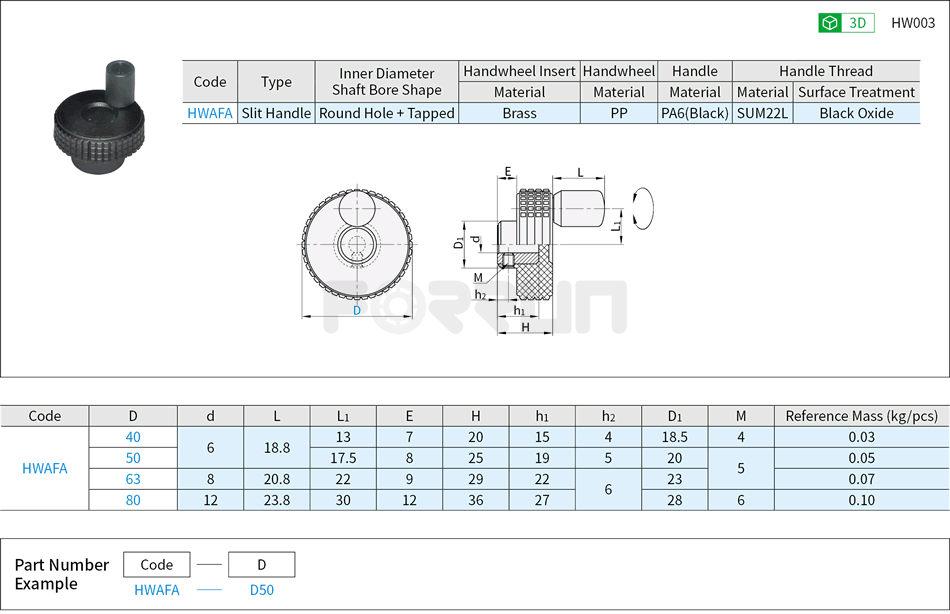Click the handwheel front-view diagram
This screenshot has height=614, width=950.
(355, 243)
